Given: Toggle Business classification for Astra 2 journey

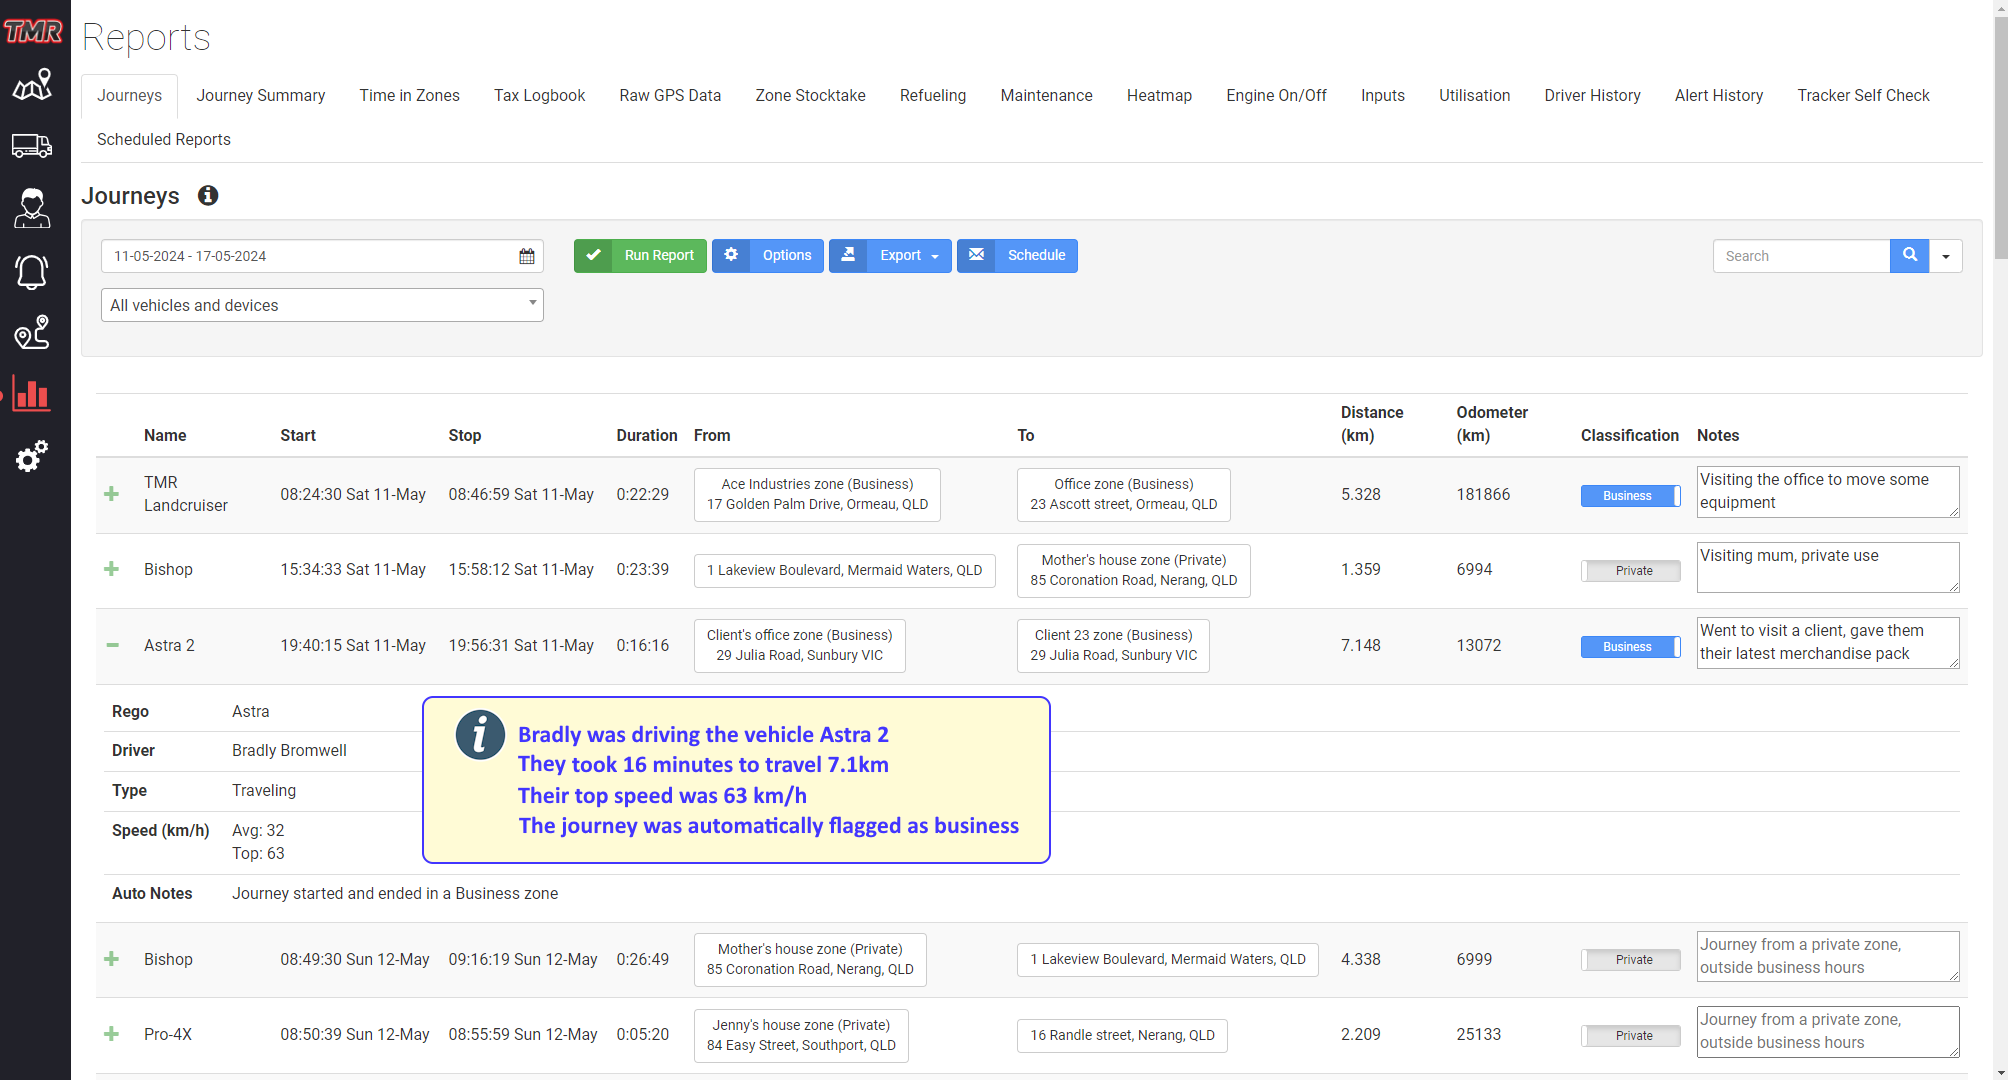Looking at the screenshot, I should (1630, 647).
